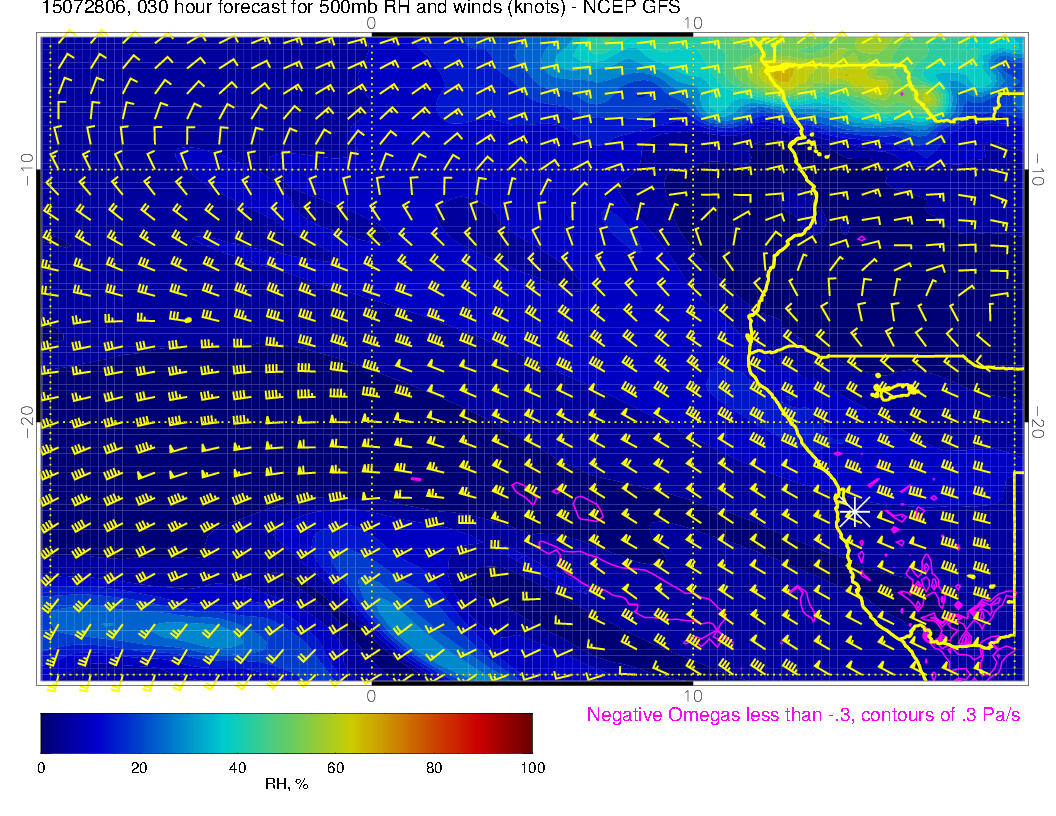The height and width of the screenshot is (816, 1056).
Task: Click the yellow island outline east of the coast
Action: coord(895,389)
